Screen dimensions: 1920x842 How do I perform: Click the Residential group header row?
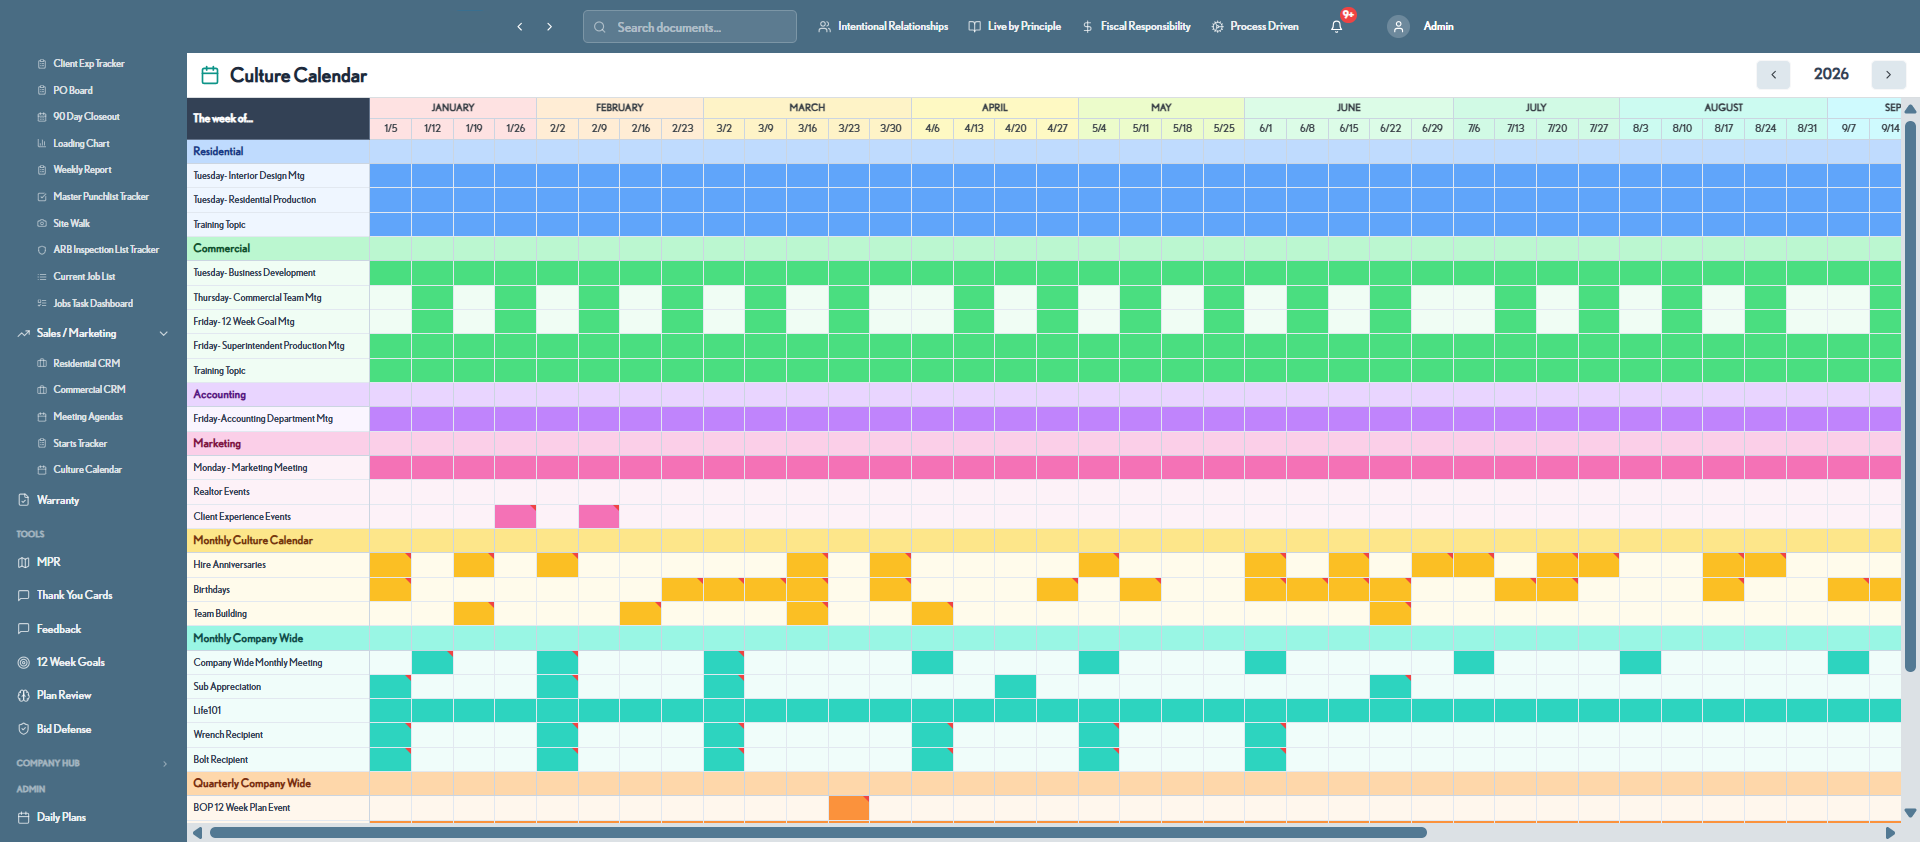[x=1044, y=151]
